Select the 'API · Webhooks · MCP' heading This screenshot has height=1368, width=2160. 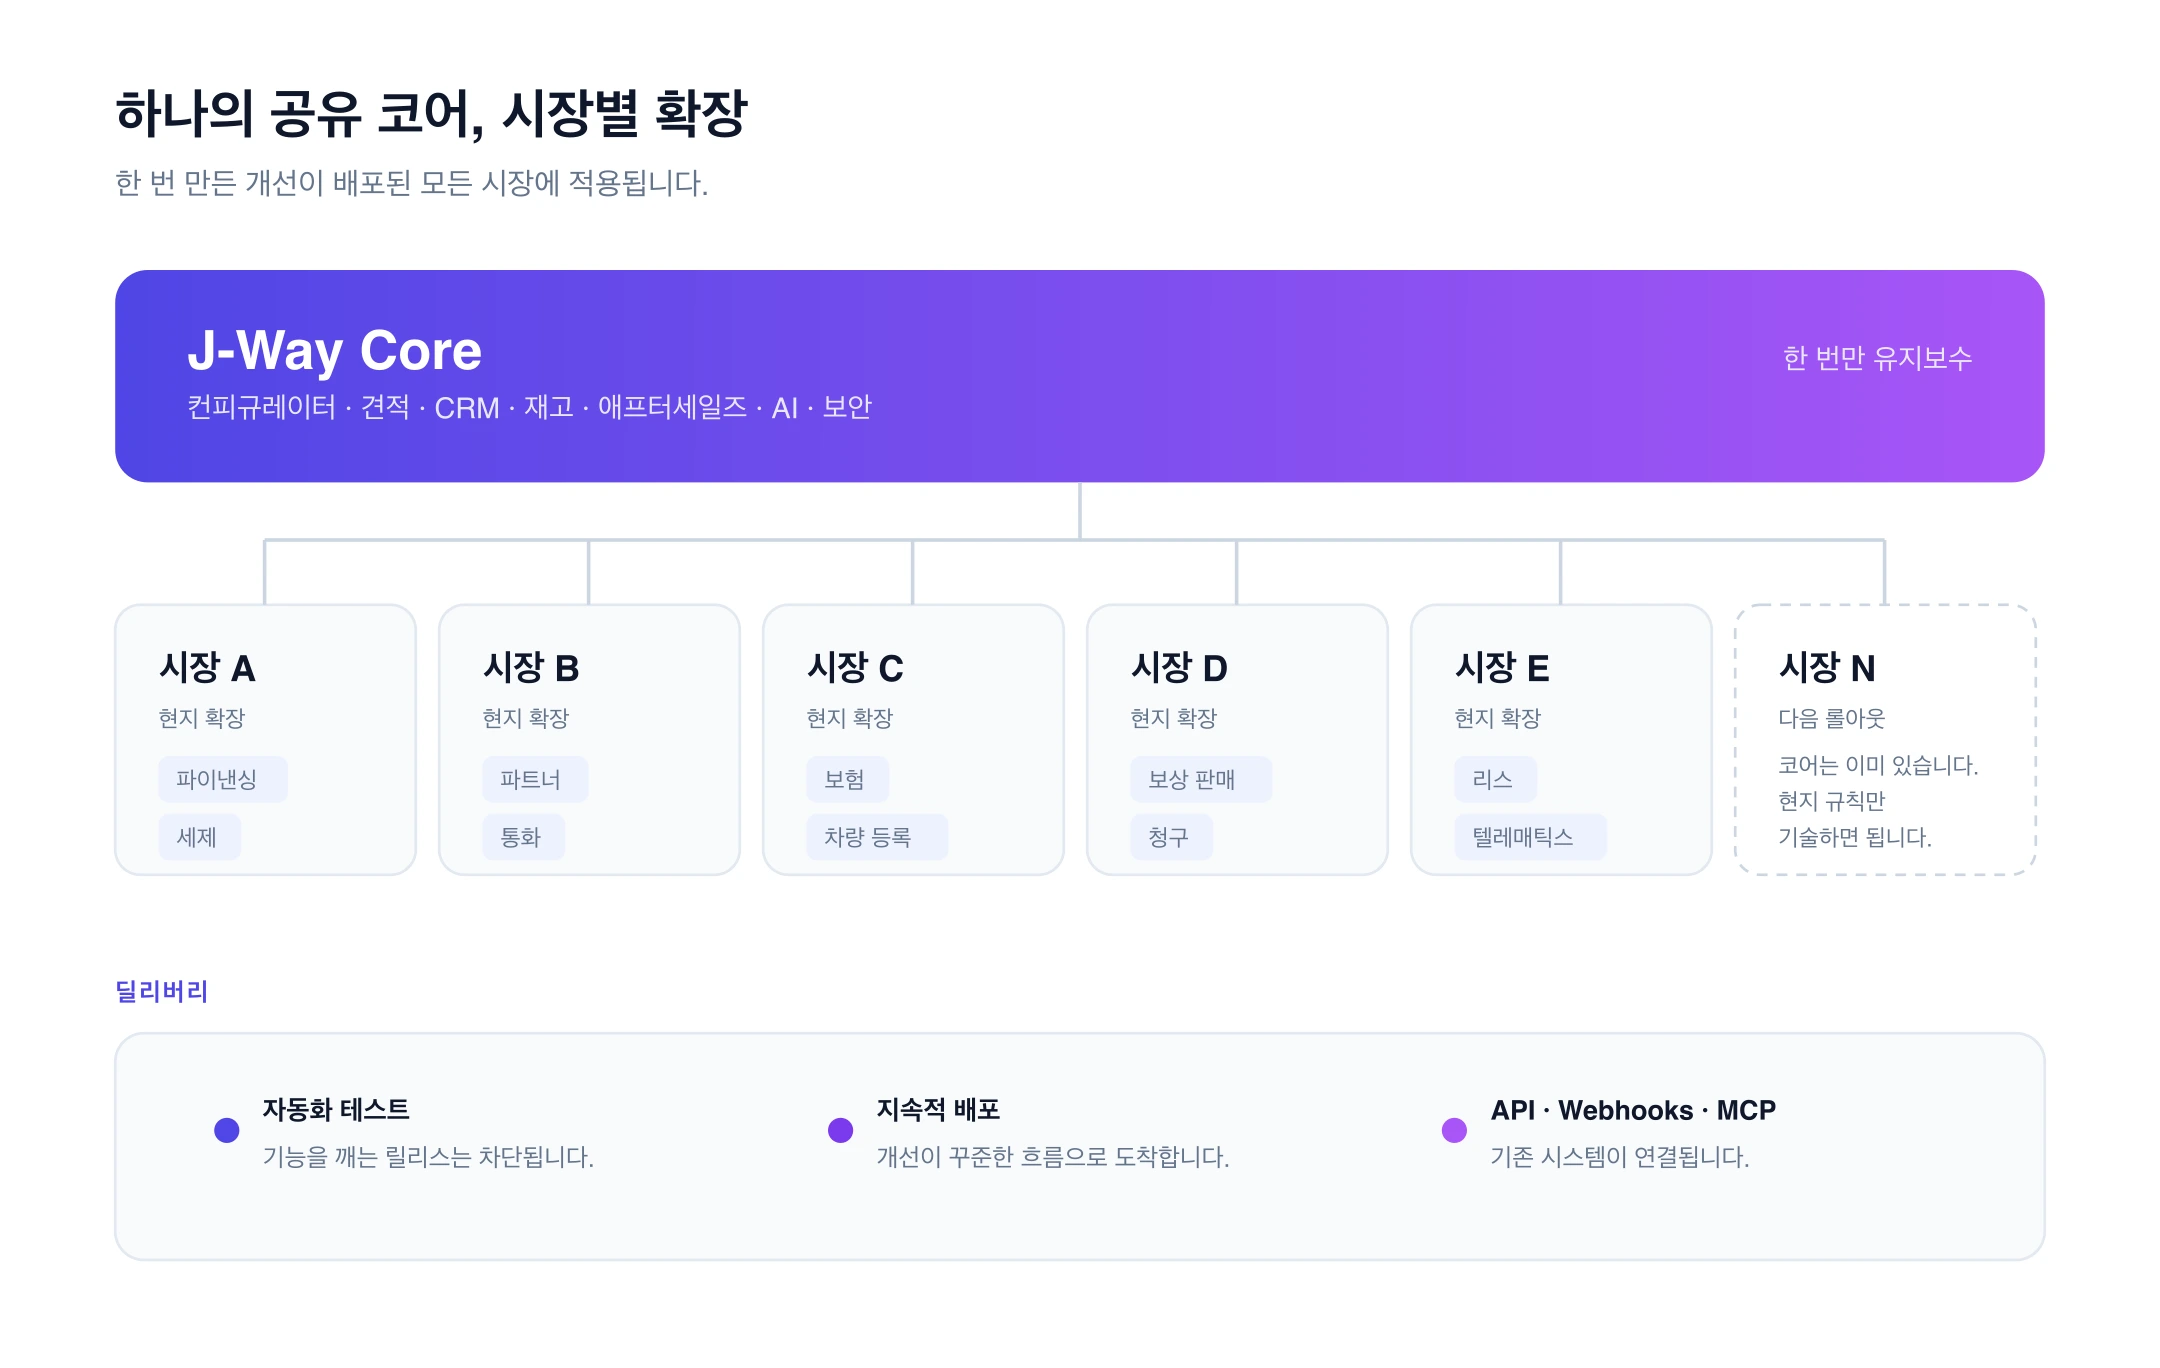point(1633,1110)
